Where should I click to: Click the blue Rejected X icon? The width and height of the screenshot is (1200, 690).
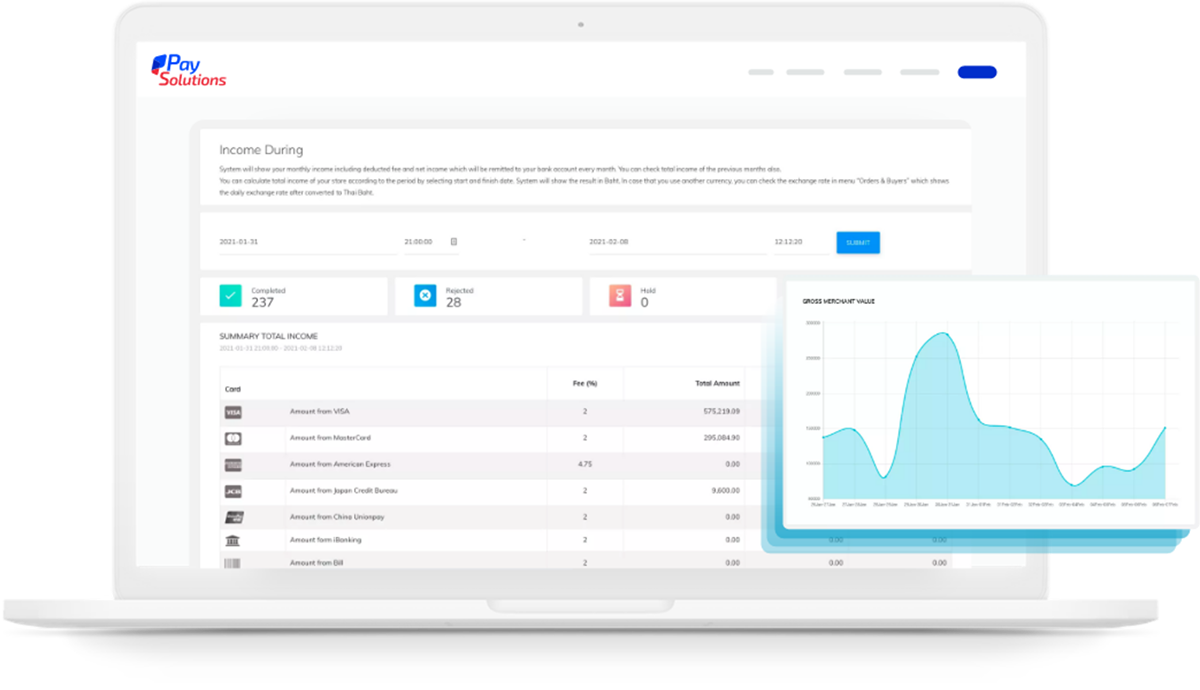point(425,295)
